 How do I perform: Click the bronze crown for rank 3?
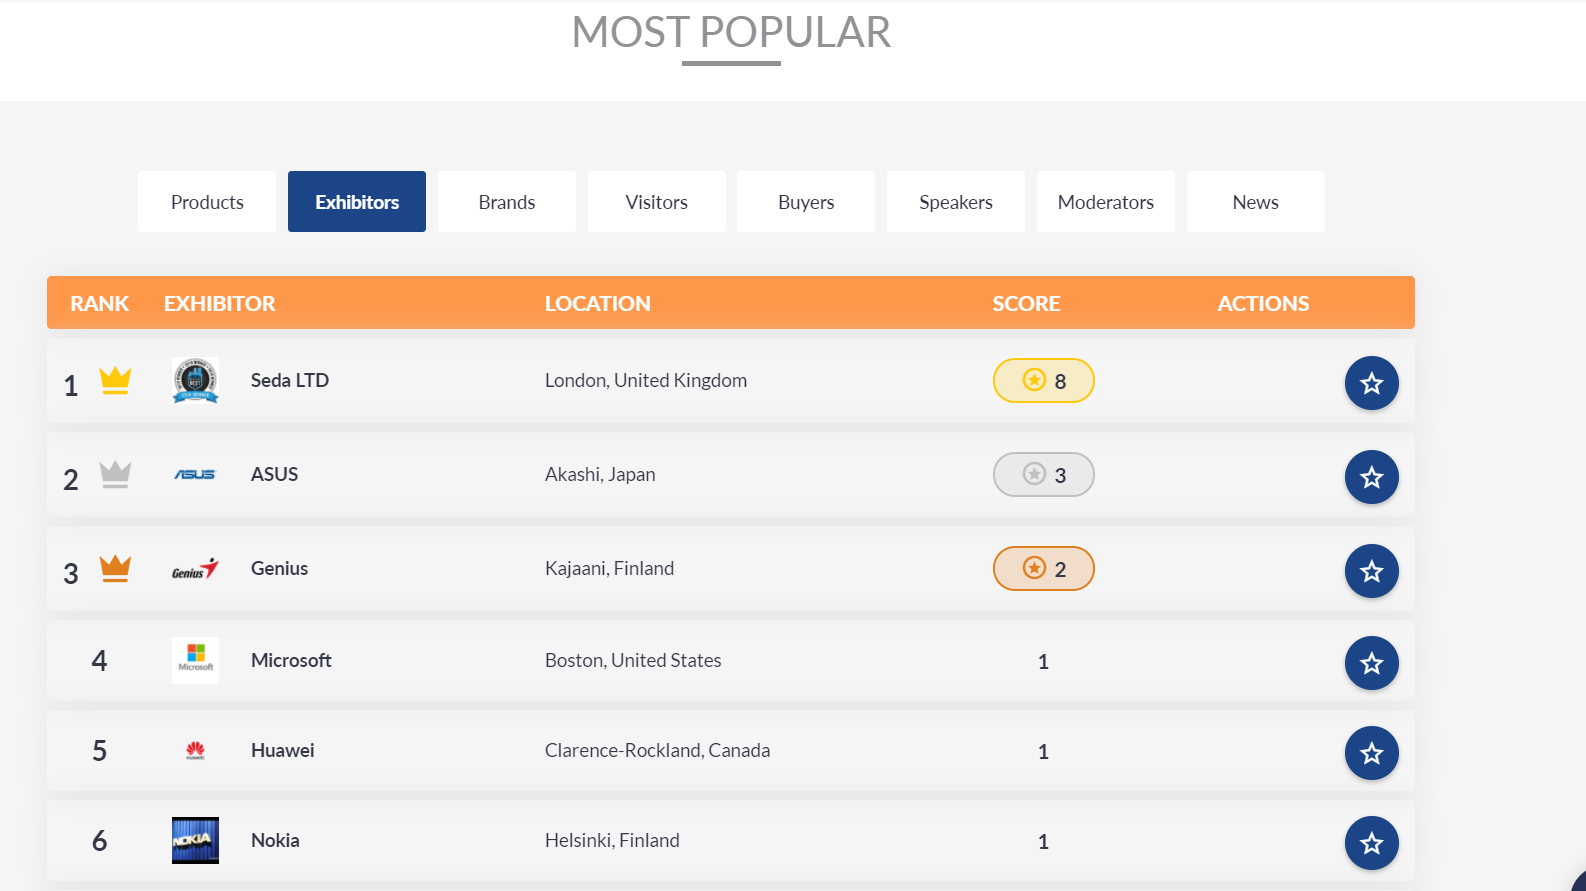[x=115, y=568]
